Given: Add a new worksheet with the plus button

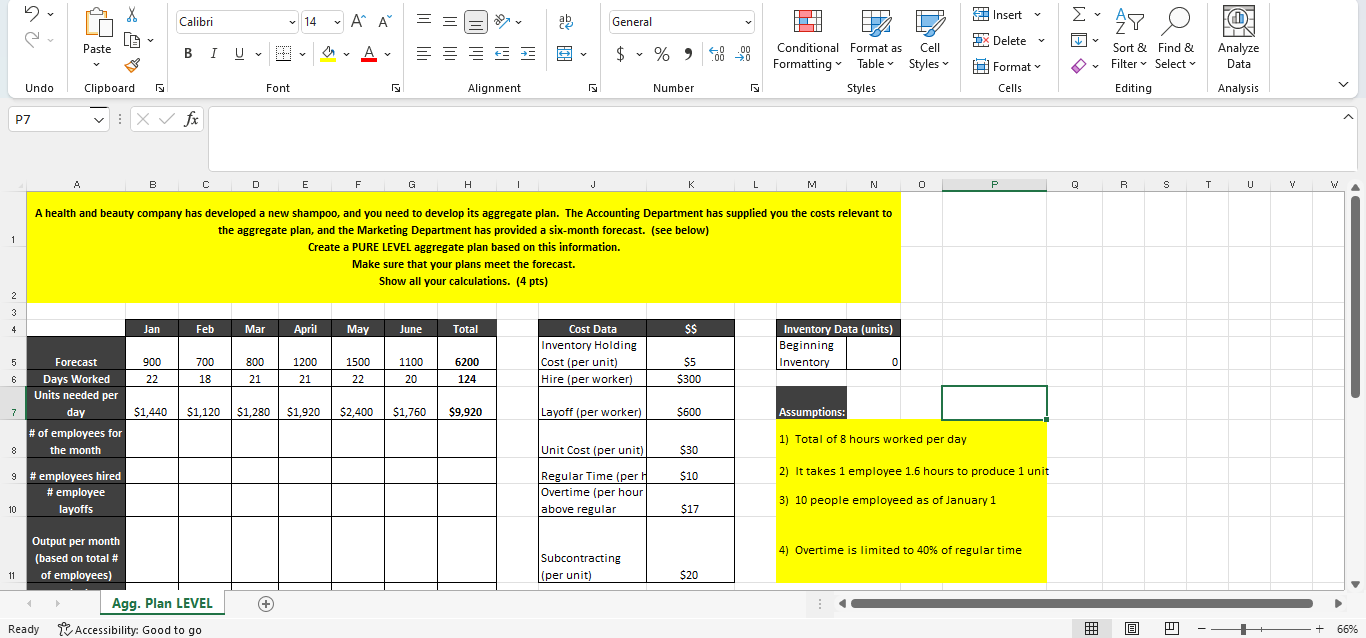Looking at the screenshot, I should coord(265,604).
